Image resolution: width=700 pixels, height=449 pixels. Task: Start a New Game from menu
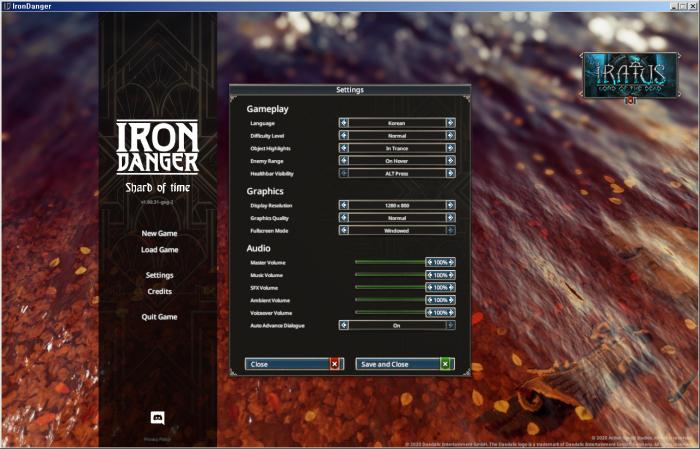[x=159, y=233]
